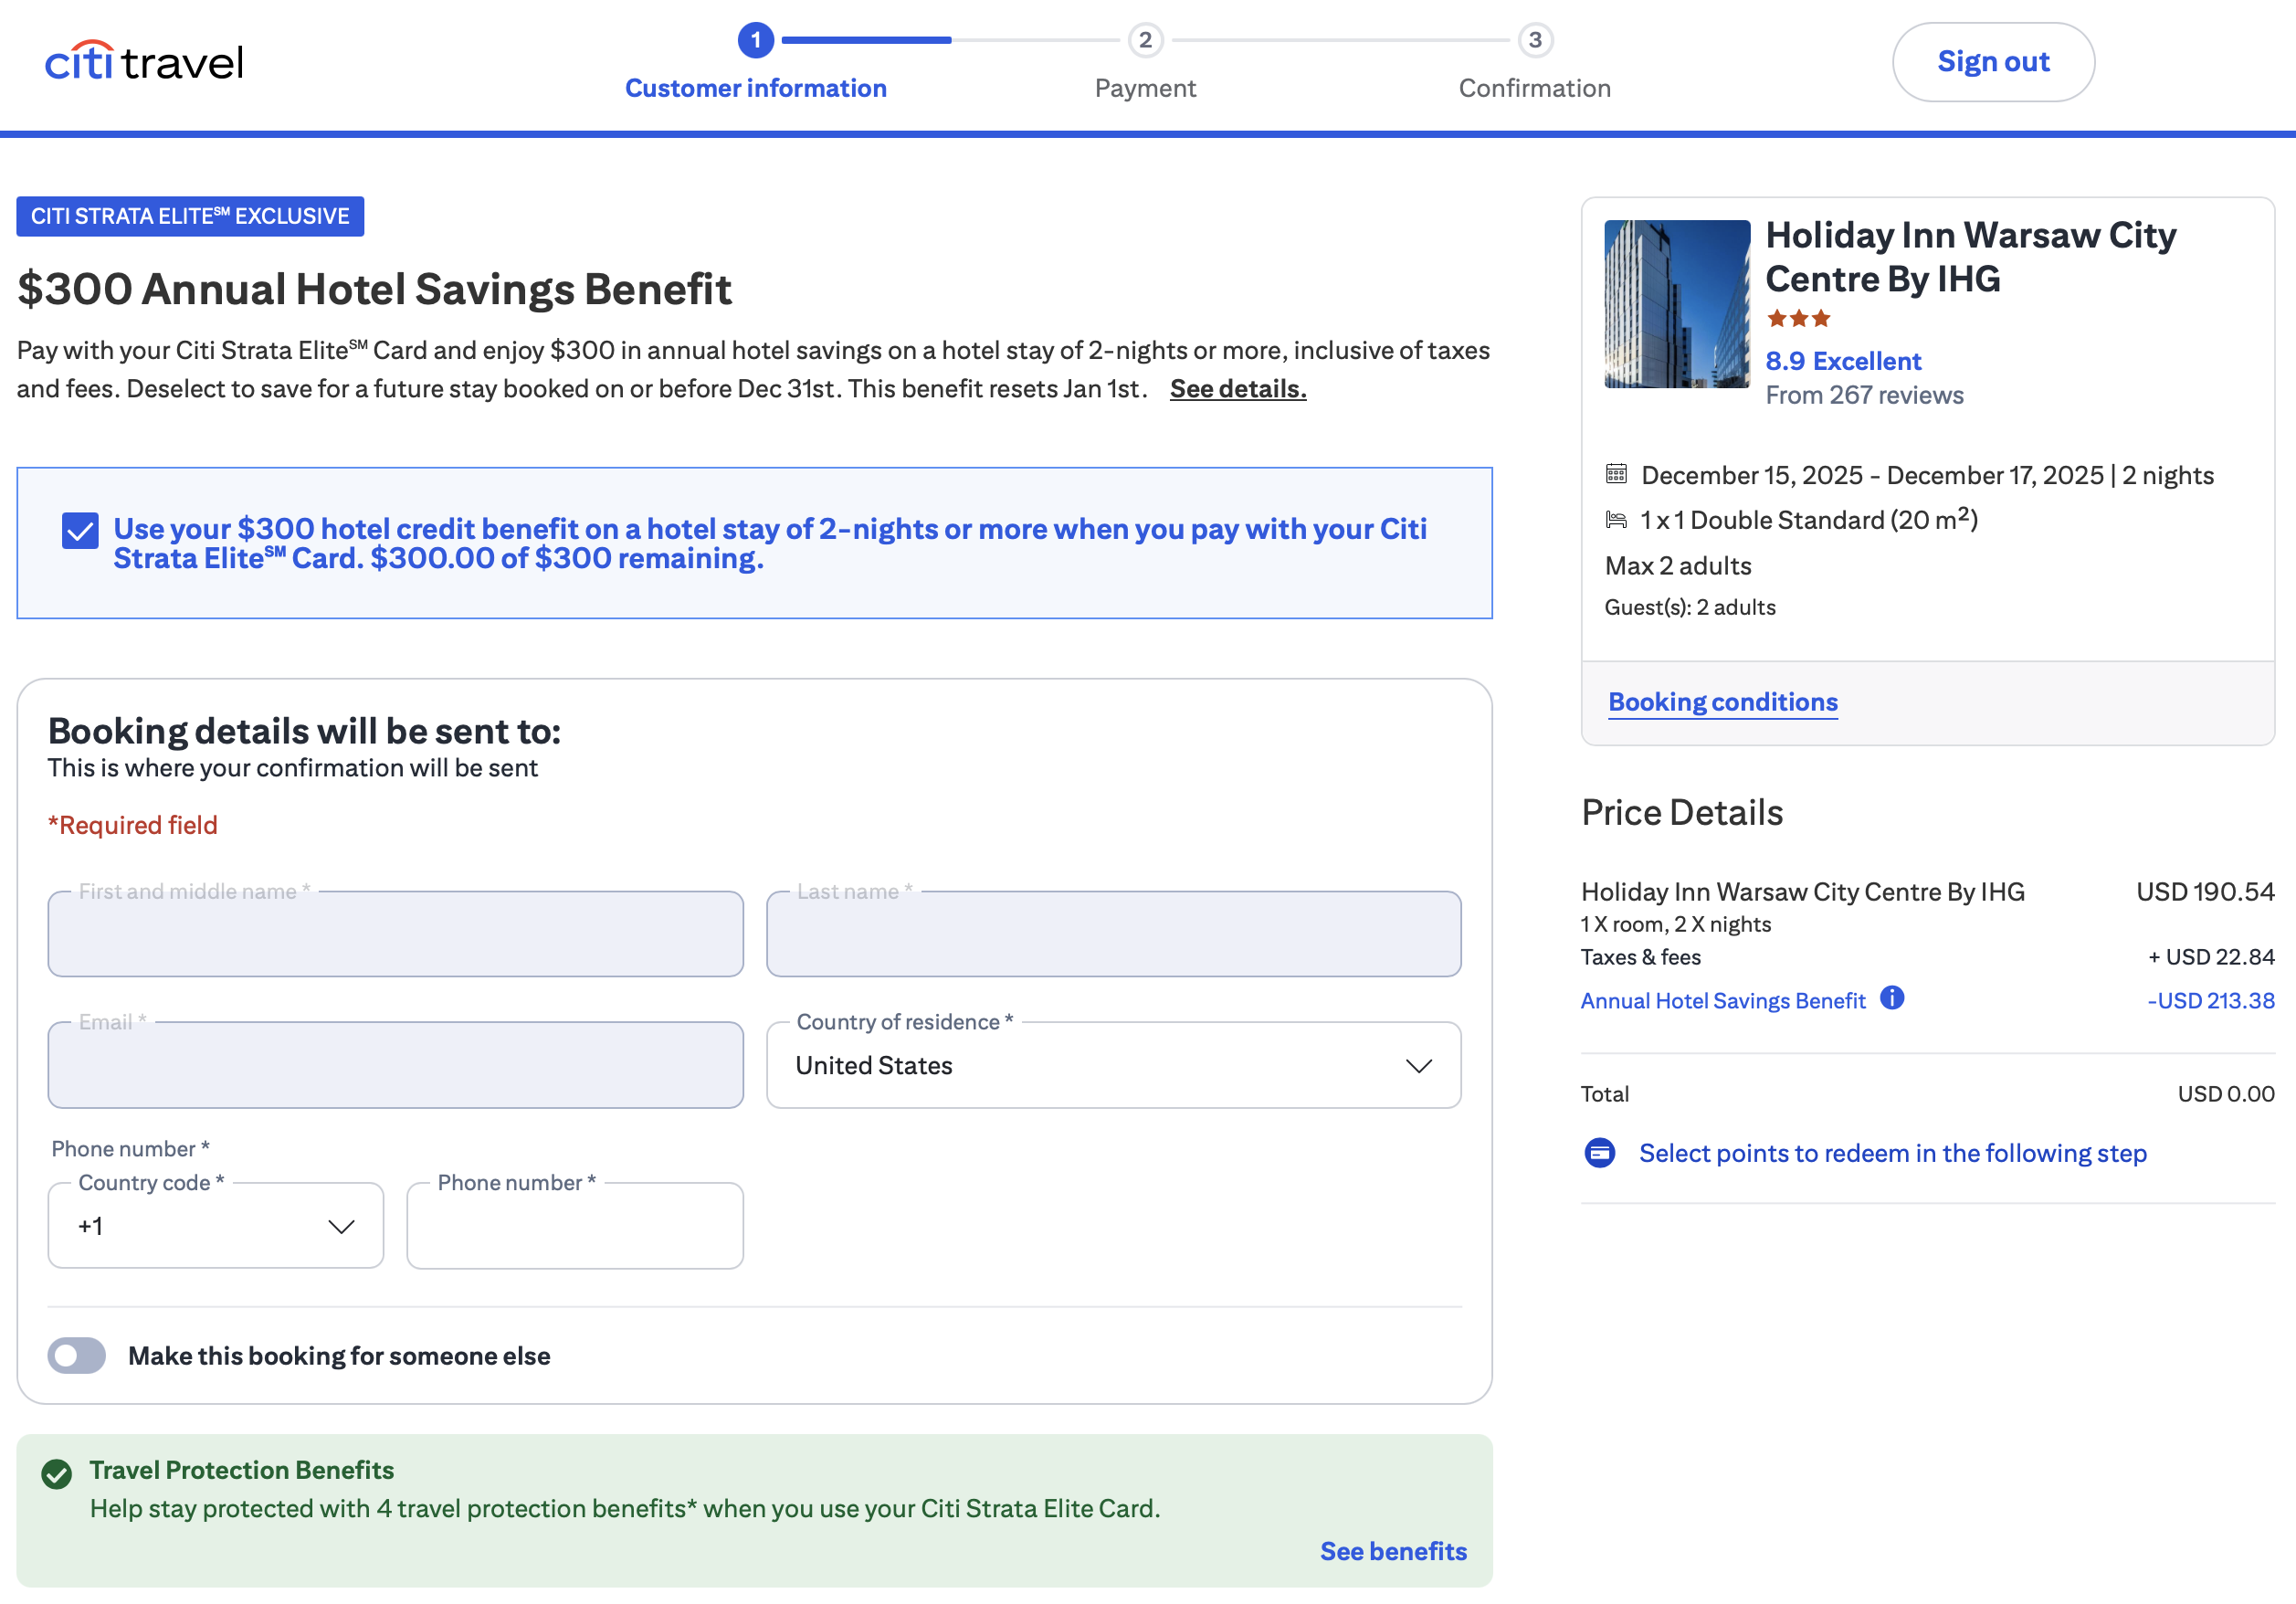
Task: Select step 2 Payment circle
Action: tap(1145, 40)
